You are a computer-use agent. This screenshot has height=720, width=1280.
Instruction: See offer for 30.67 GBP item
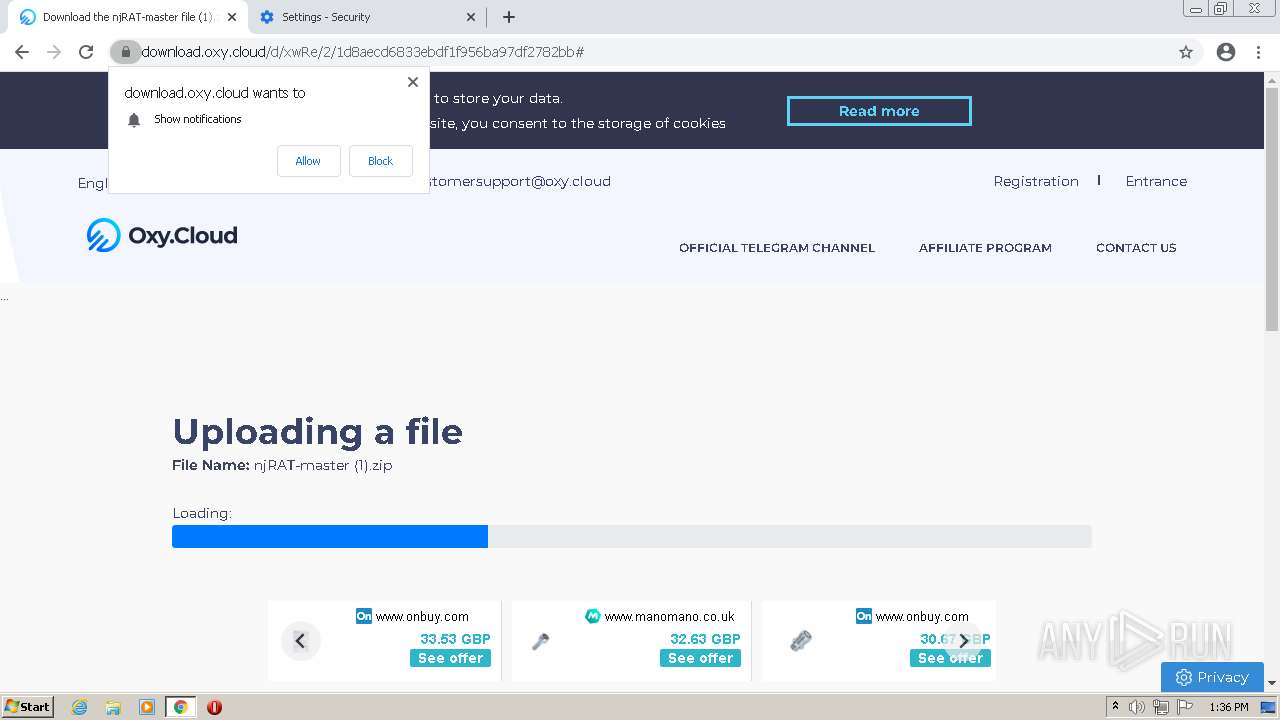coord(950,658)
